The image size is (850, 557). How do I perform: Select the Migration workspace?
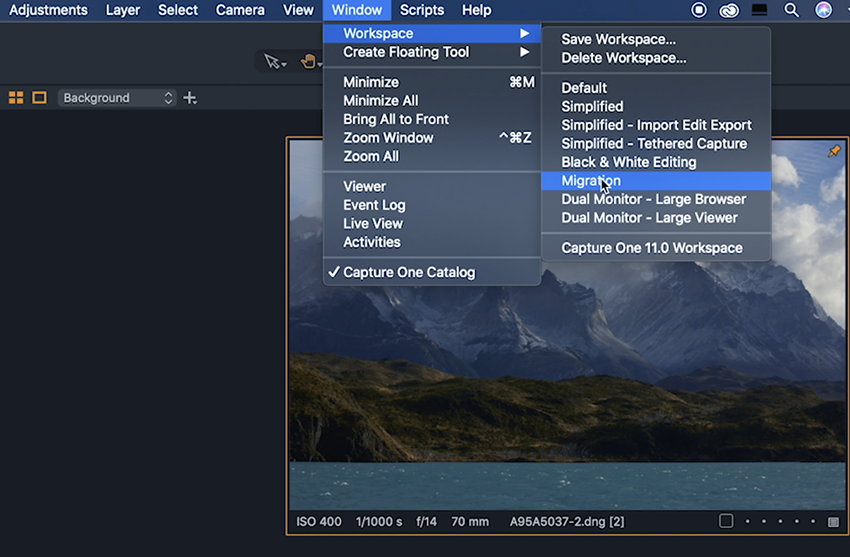pos(656,181)
